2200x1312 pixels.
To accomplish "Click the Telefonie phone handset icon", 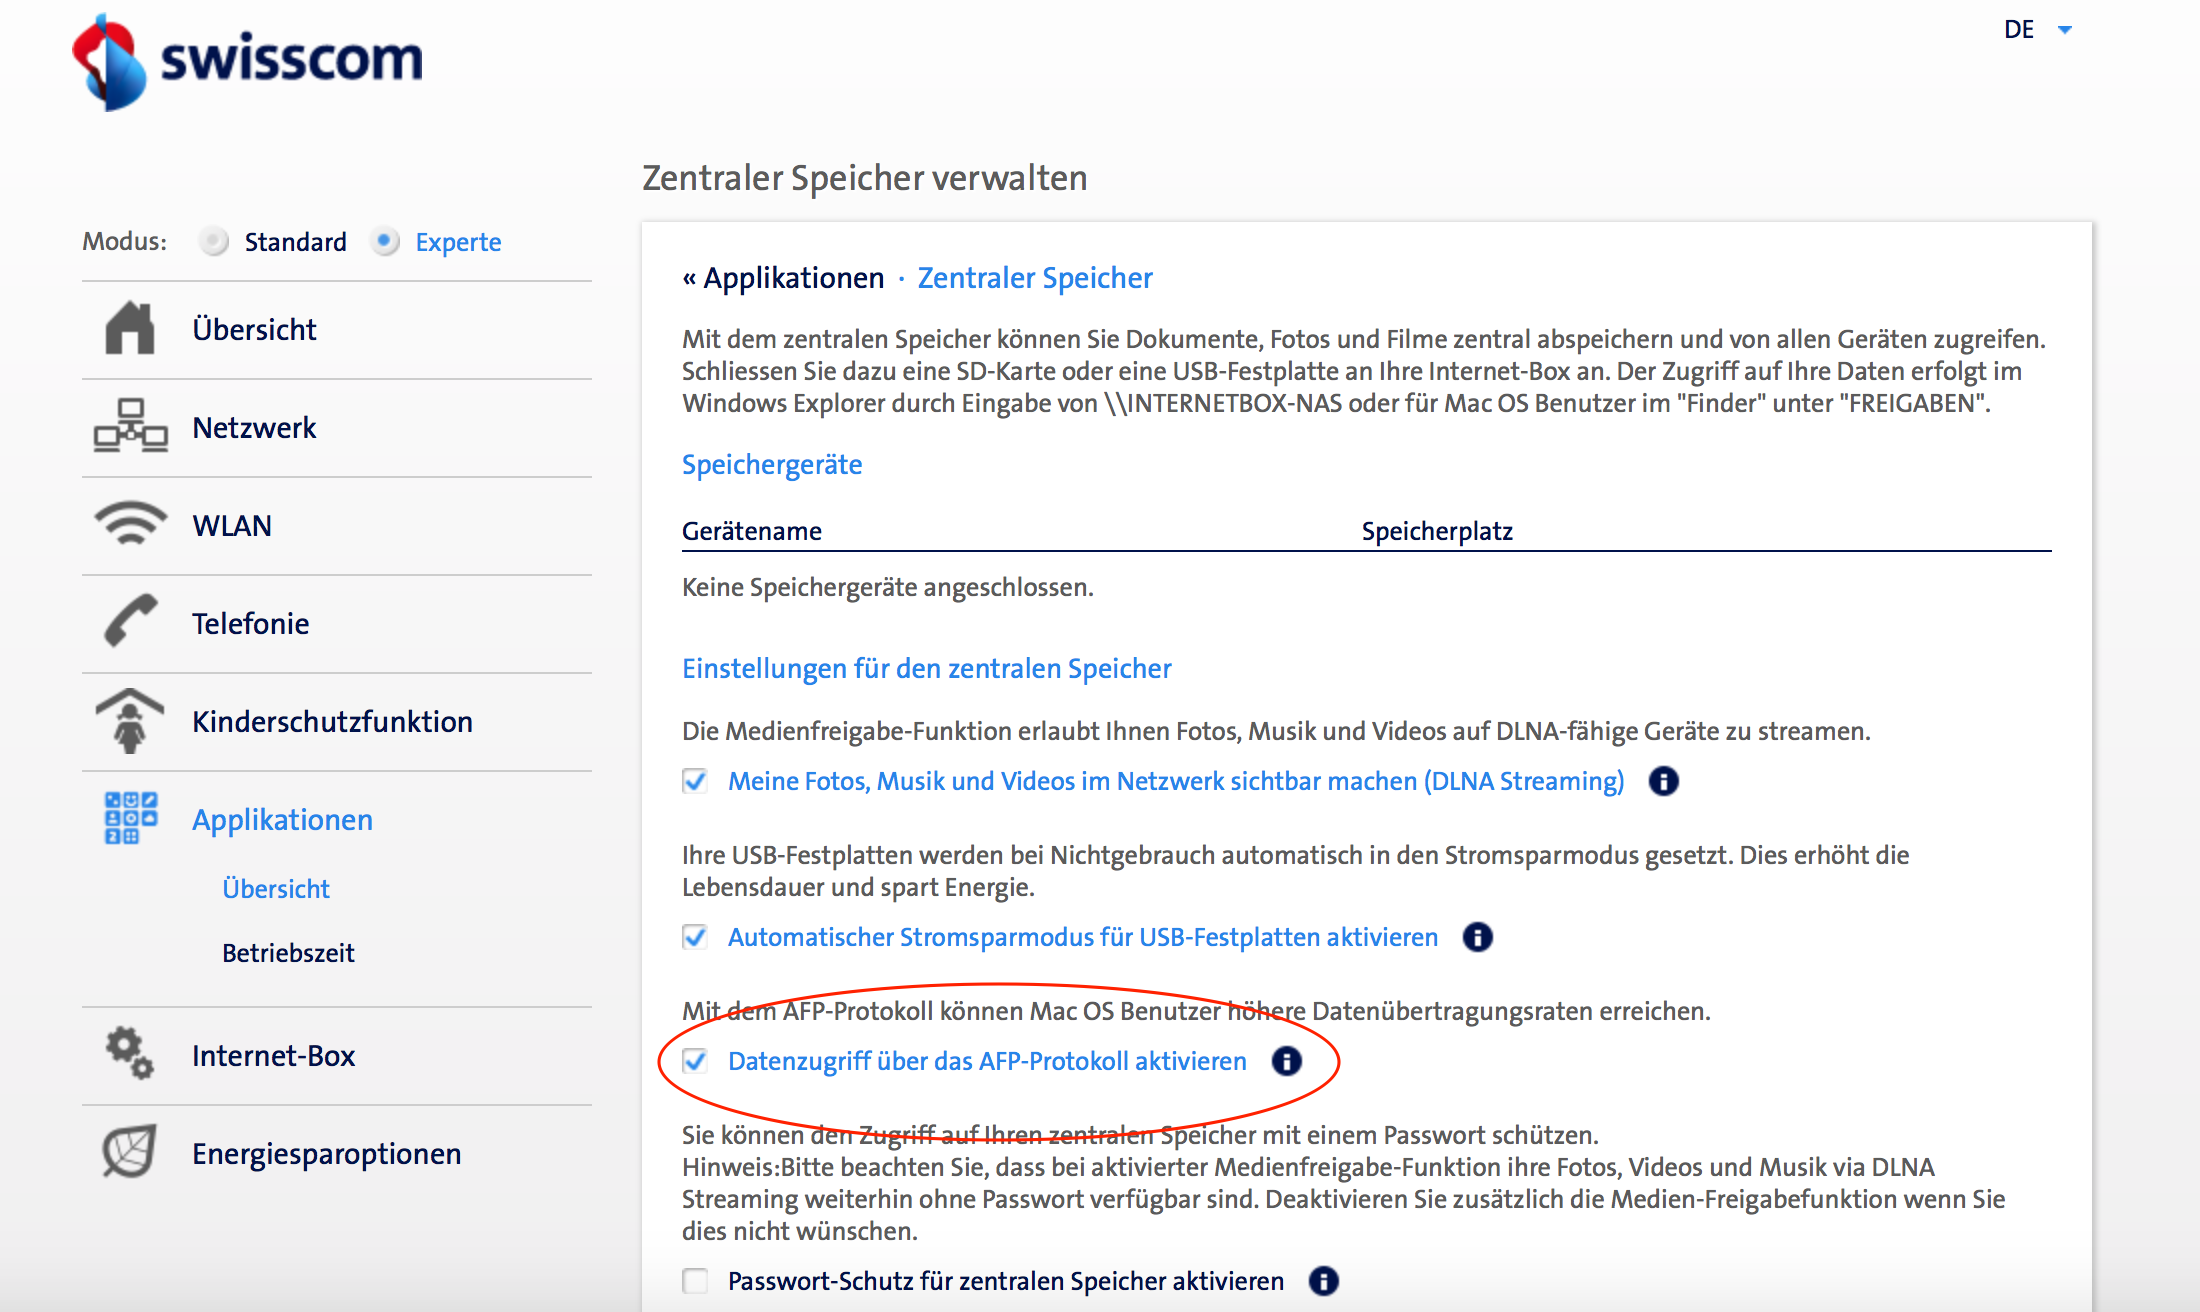I will [x=130, y=621].
